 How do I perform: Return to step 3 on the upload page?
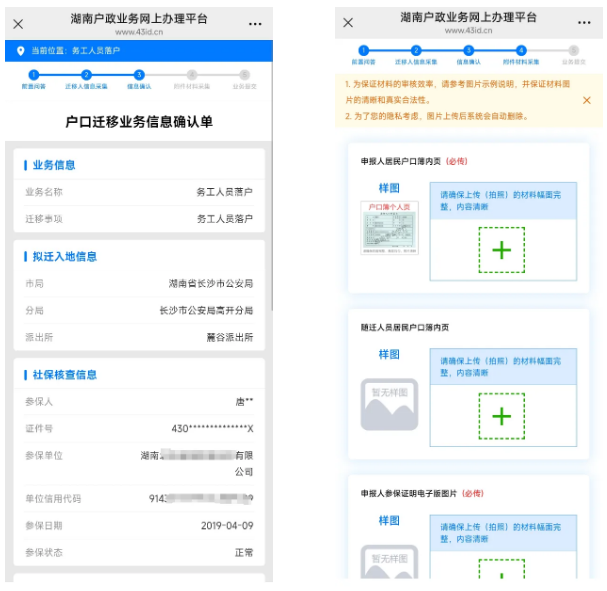(468, 50)
